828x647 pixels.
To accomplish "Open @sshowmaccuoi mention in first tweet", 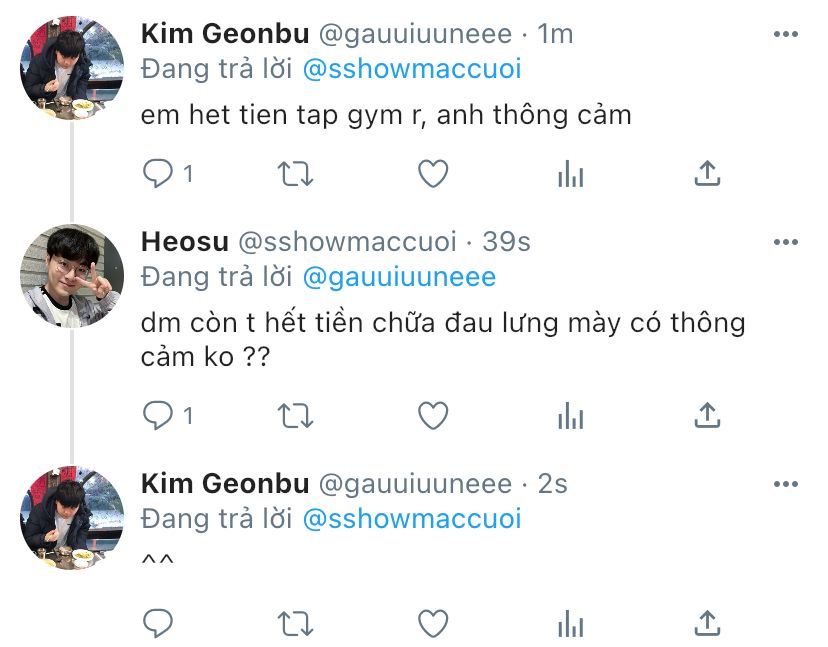I will click(412, 69).
